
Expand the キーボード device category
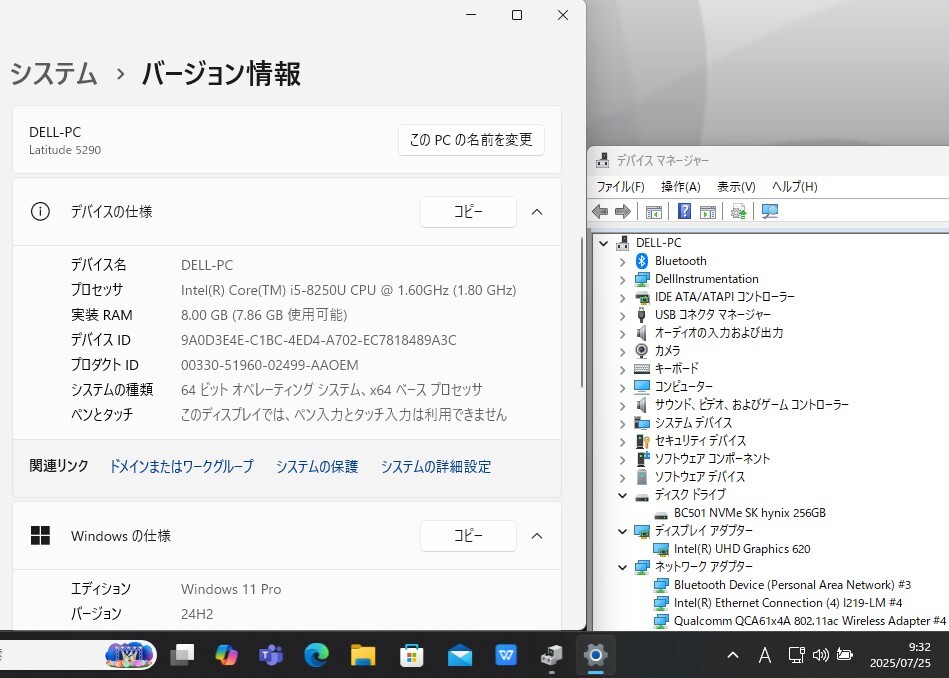(x=622, y=368)
